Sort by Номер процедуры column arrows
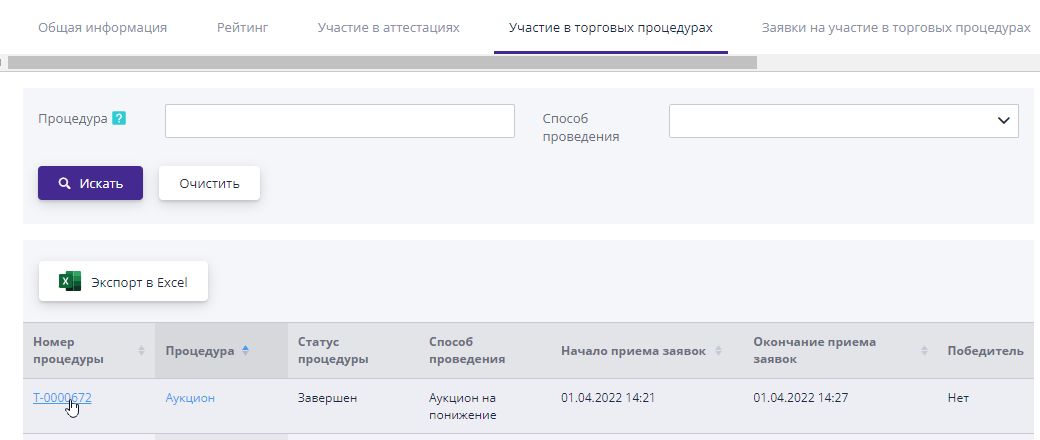Screen dimensions: 1040x440 coord(141,351)
